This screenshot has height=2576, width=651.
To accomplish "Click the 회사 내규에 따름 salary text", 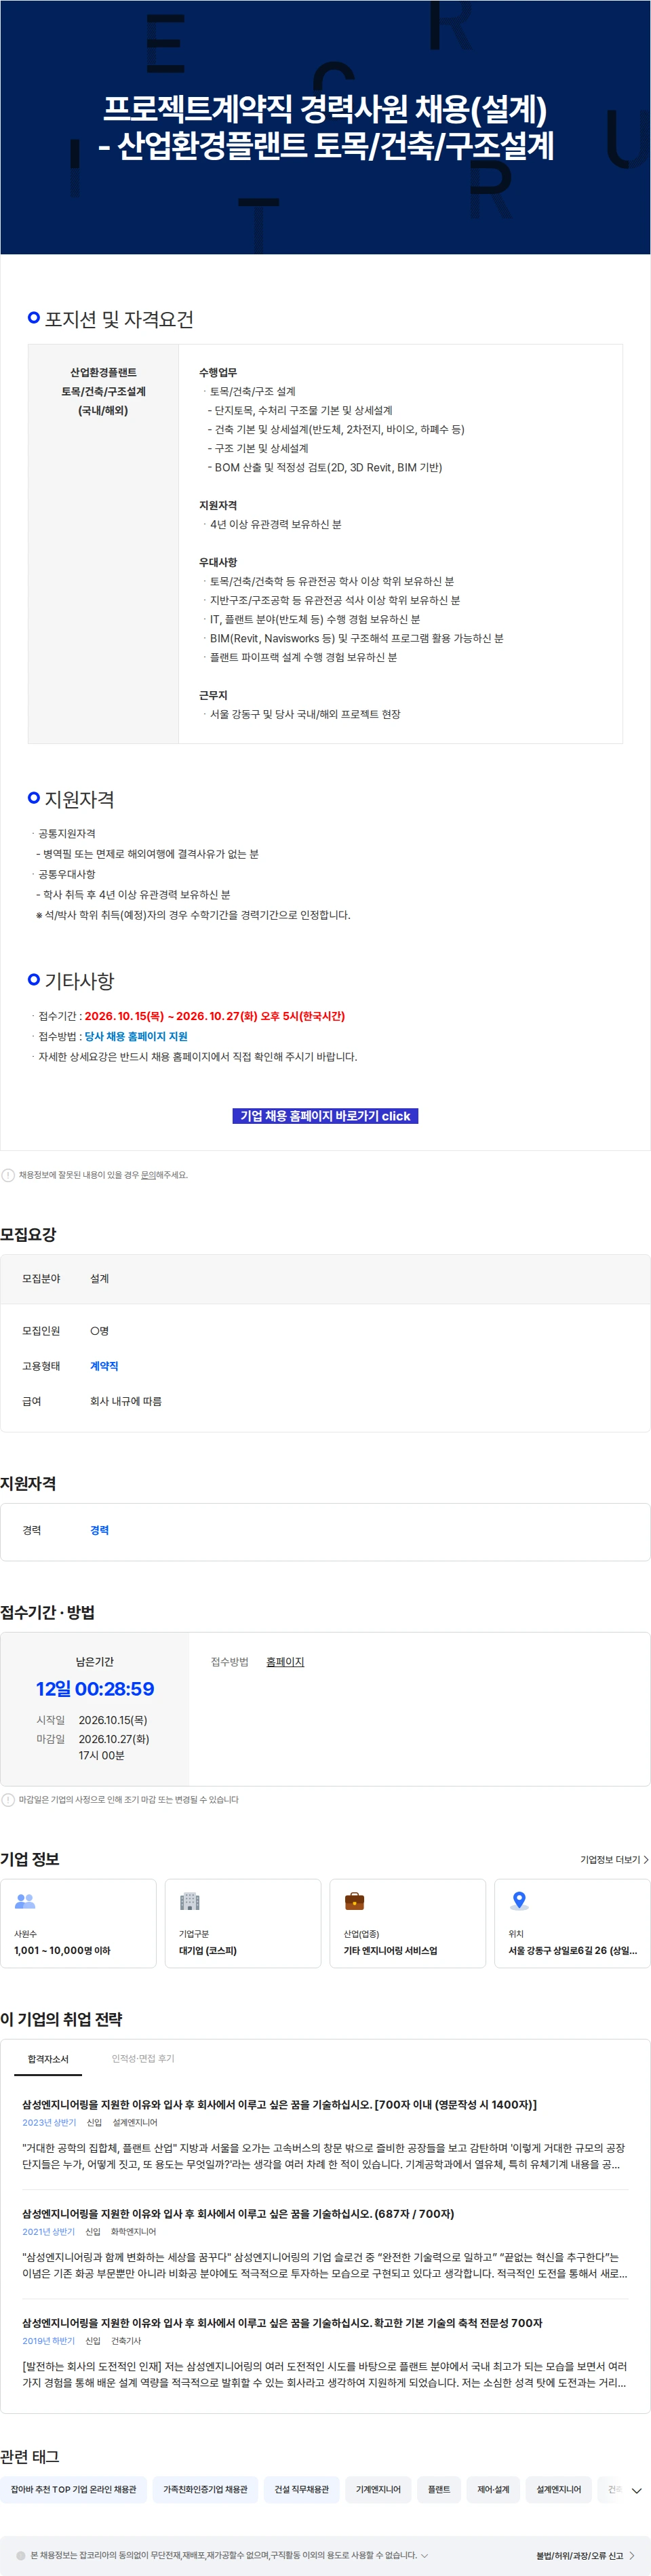I will pos(126,1401).
